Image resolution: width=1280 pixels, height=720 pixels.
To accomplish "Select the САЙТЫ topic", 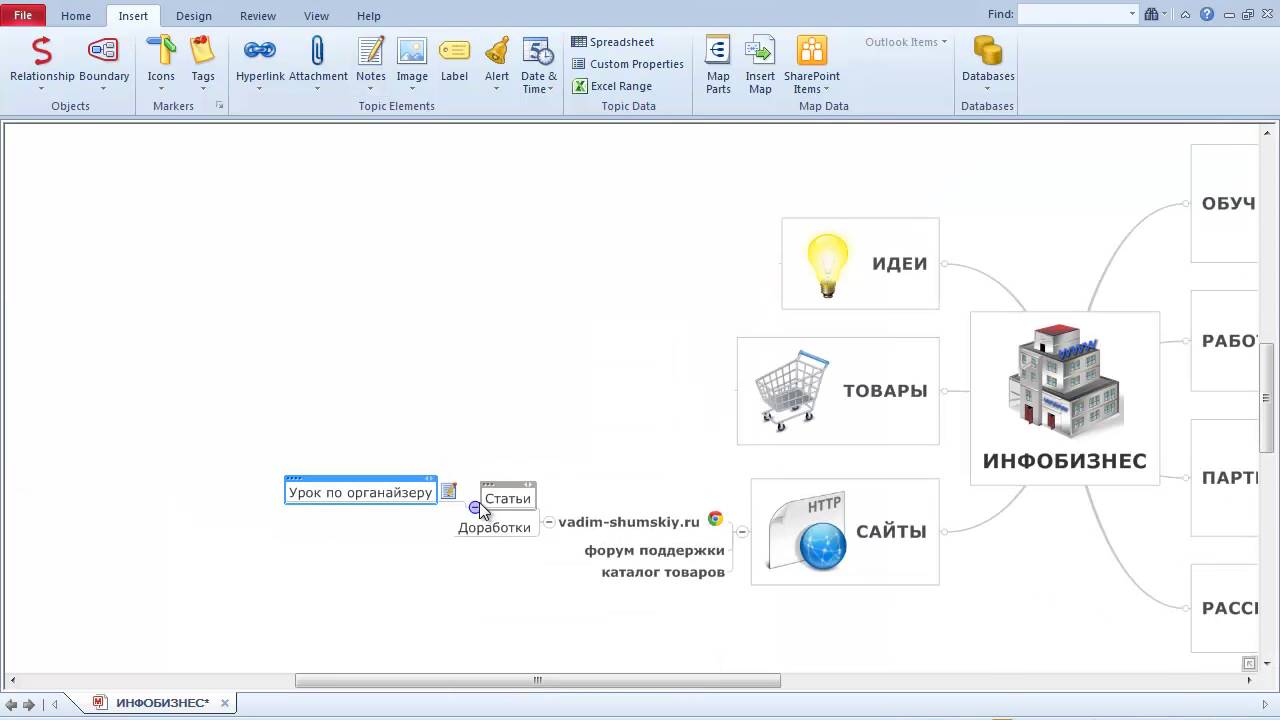I will coord(845,532).
